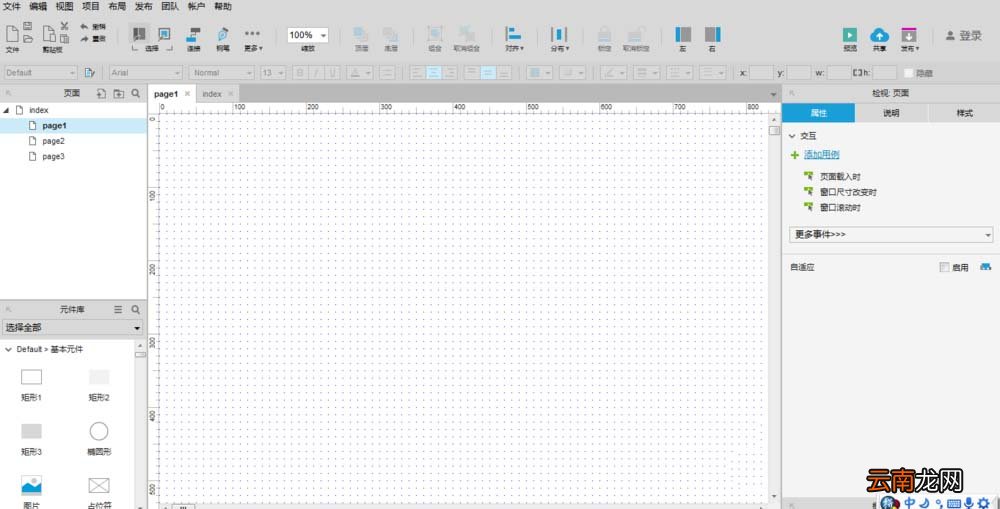Open the Arial font family dropdown
The image size is (1000, 509).
(x=146, y=73)
